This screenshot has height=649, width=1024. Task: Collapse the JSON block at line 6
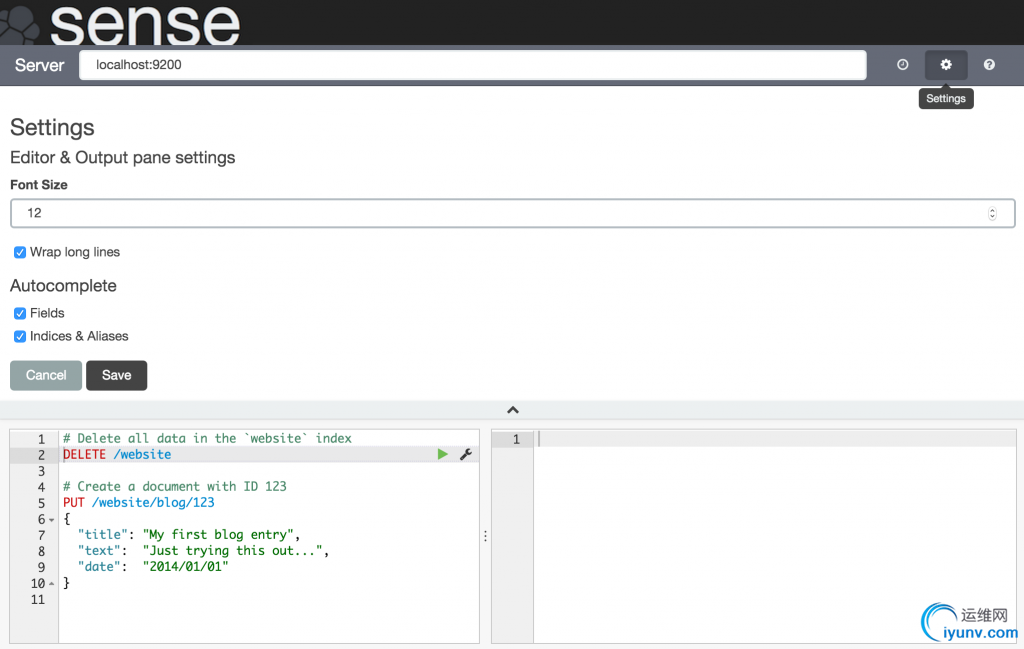point(52,520)
